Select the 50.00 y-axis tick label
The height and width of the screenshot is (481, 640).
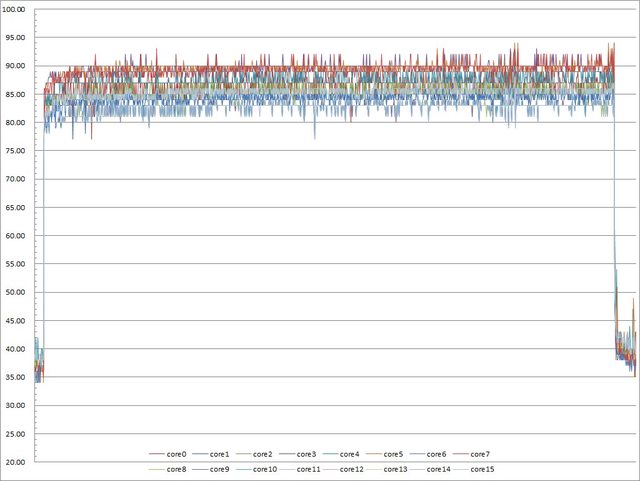pyautogui.click(x=19, y=292)
